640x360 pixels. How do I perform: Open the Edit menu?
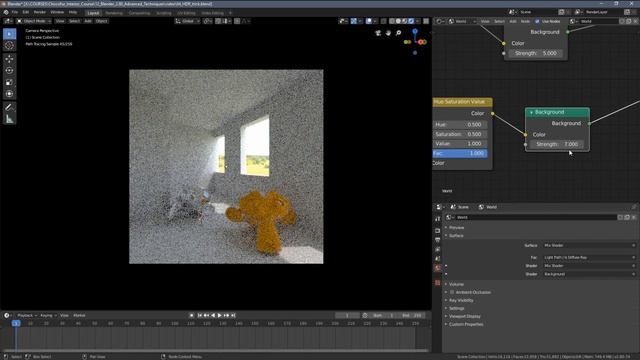(x=26, y=12)
